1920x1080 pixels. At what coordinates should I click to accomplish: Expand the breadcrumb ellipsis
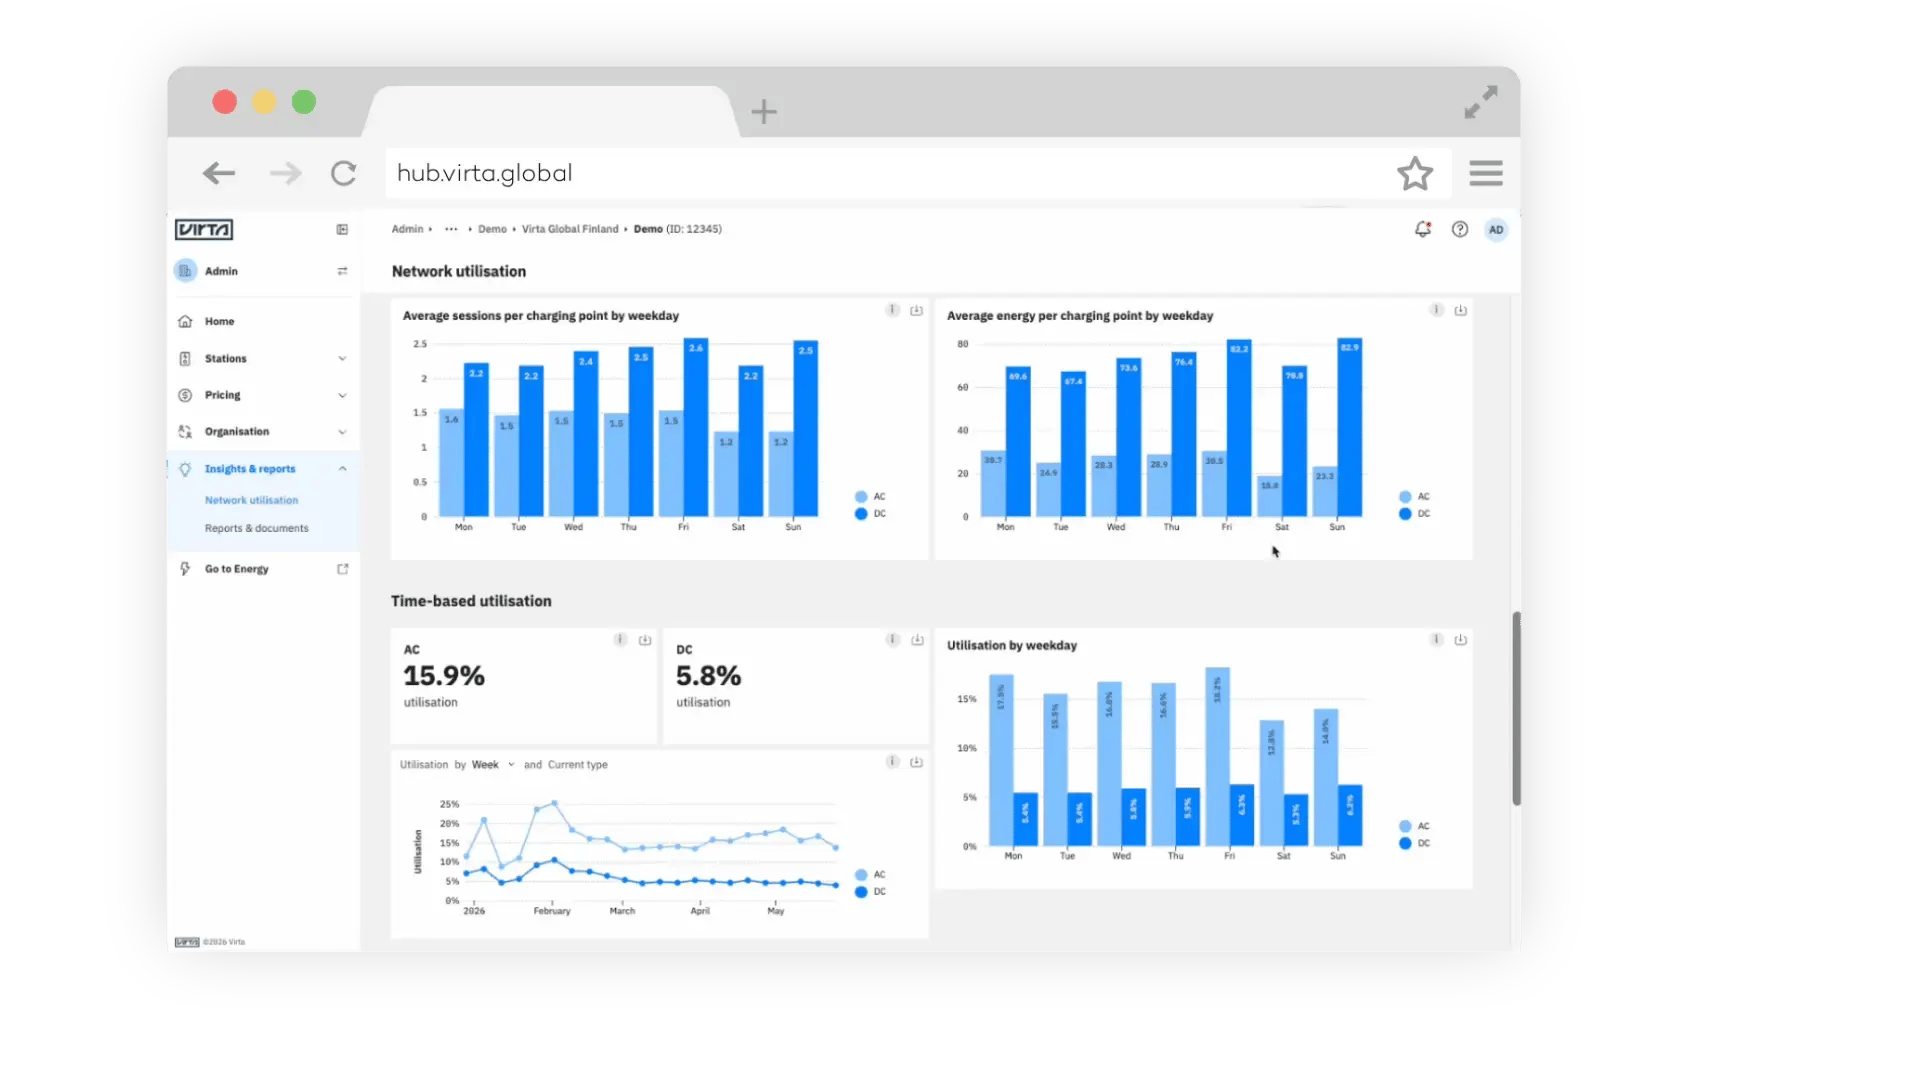(x=451, y=229)
